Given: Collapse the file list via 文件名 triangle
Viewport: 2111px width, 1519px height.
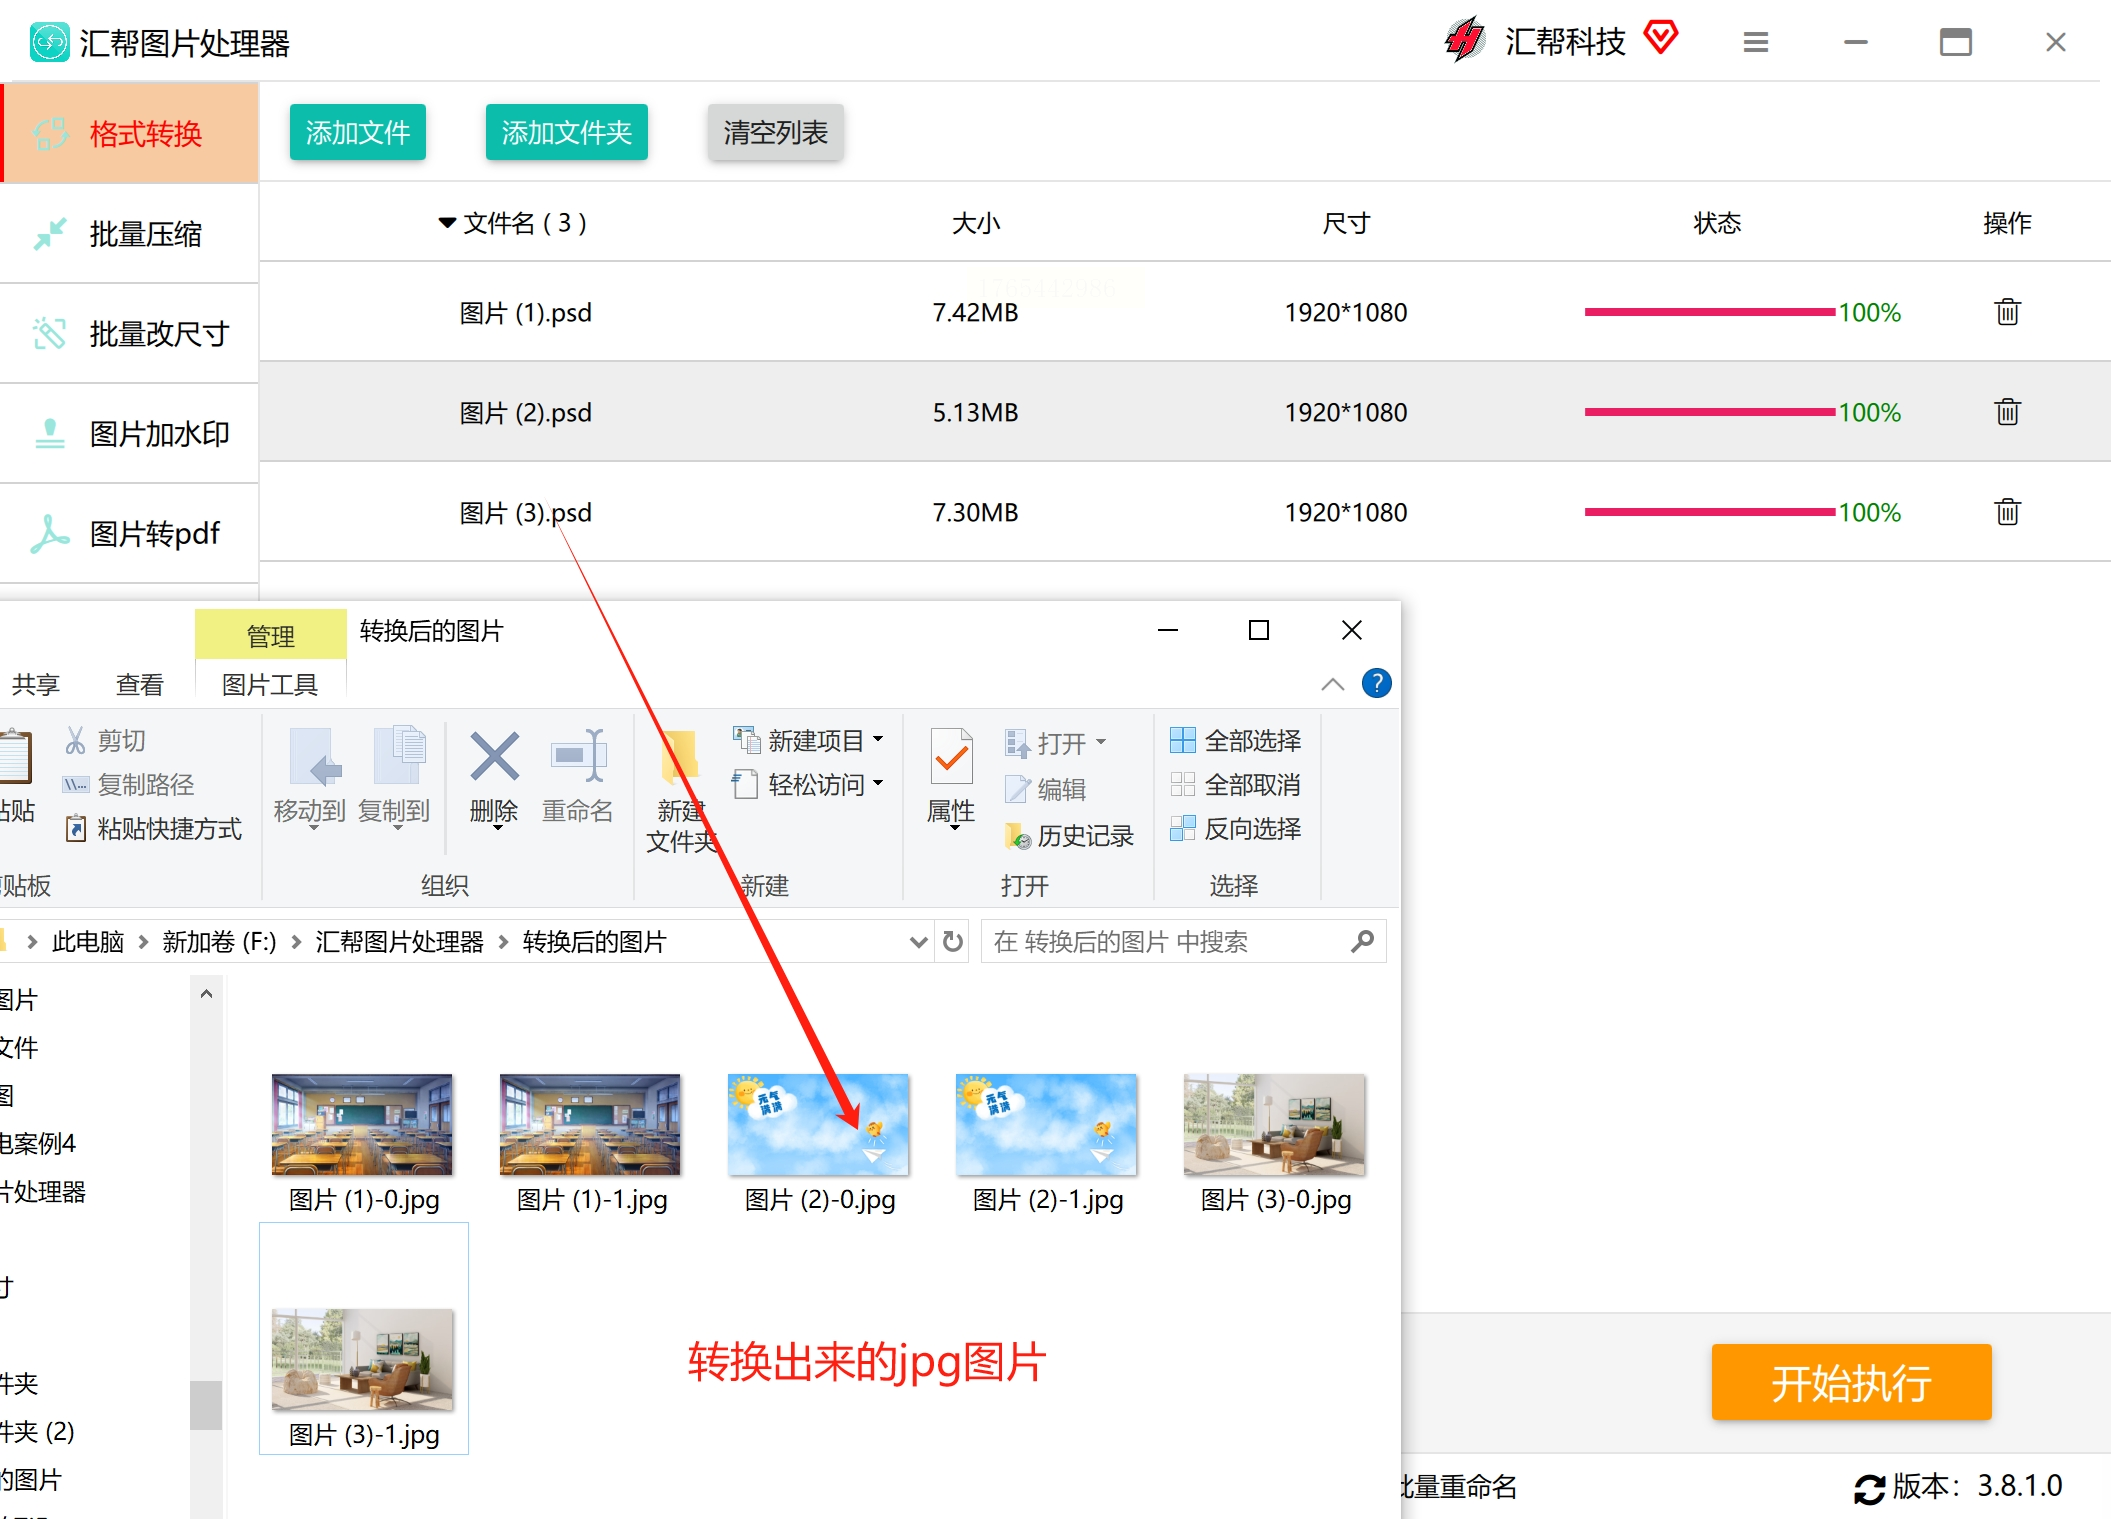Looking at the screenshot, I should [447, 223].
